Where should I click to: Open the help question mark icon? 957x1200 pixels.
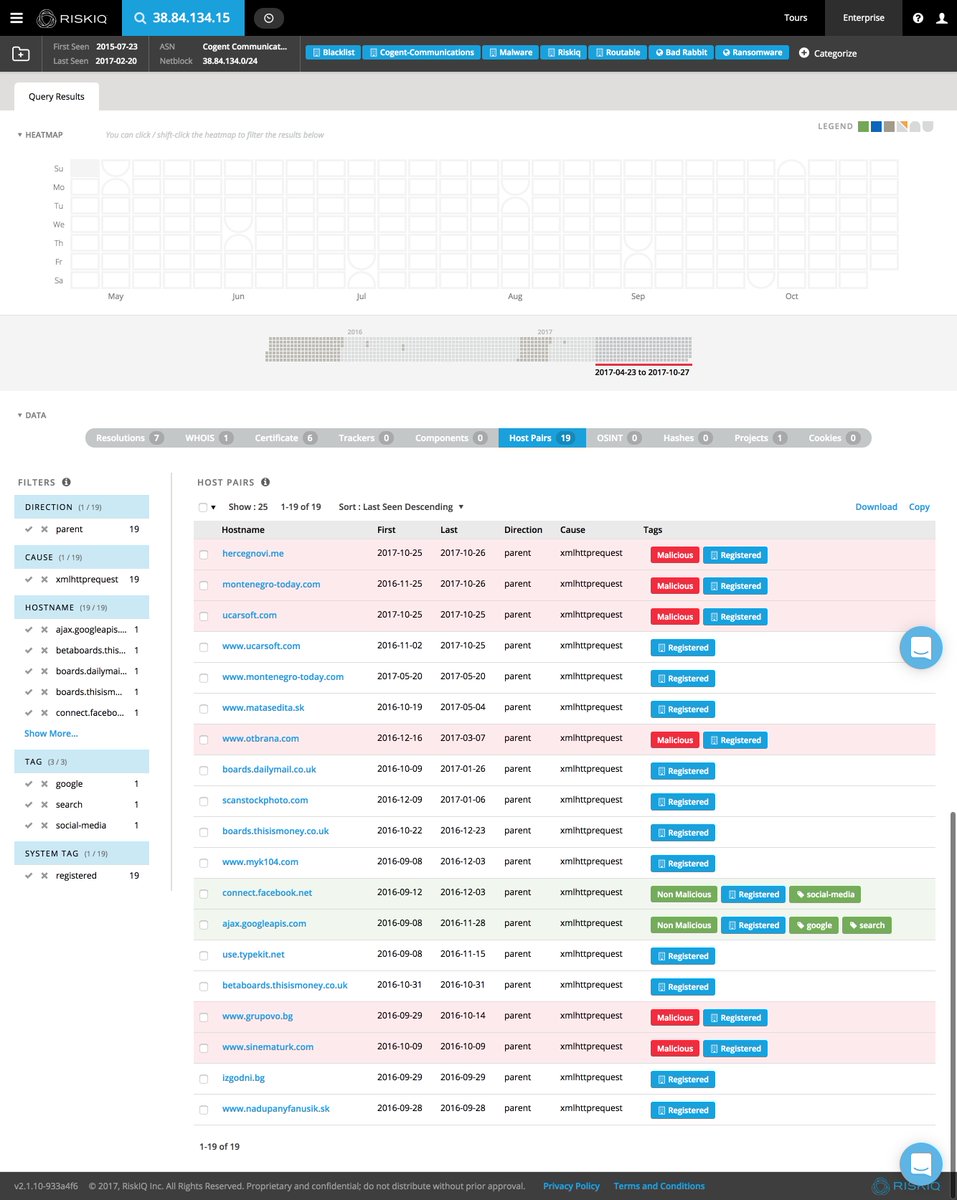coord(918,18)
